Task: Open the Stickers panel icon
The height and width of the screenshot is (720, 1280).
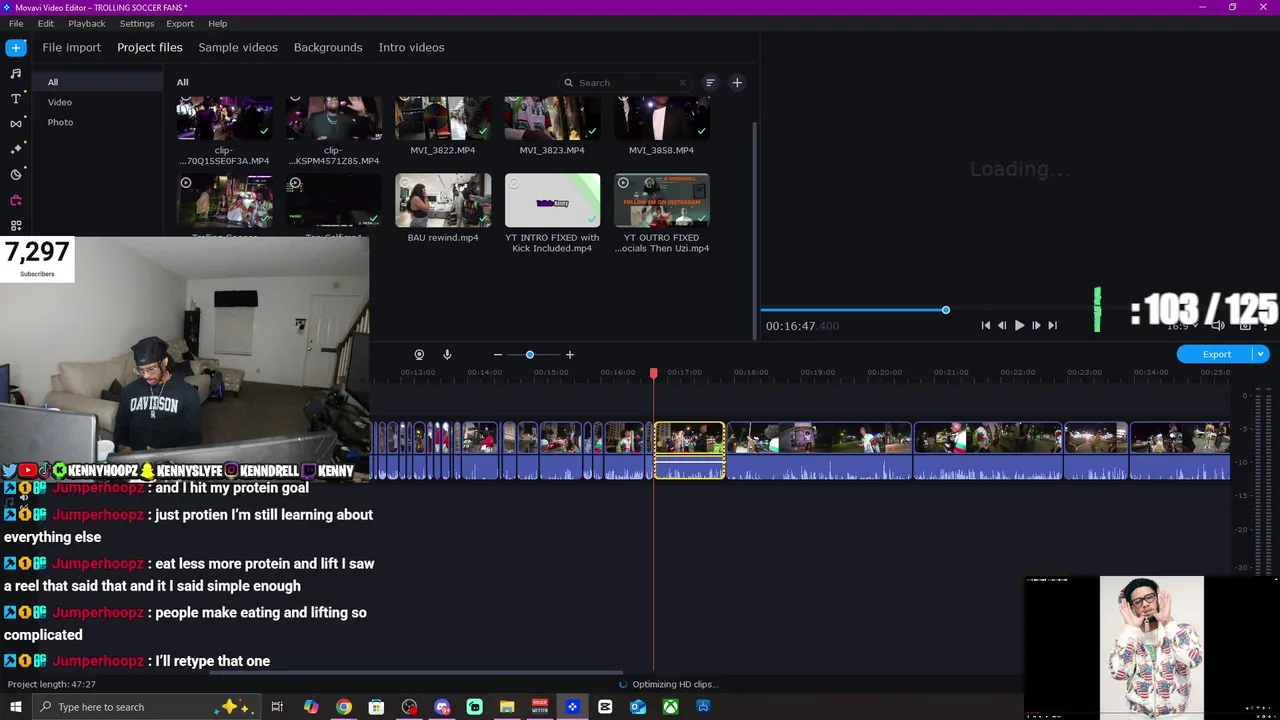Action: pos(16,175)
